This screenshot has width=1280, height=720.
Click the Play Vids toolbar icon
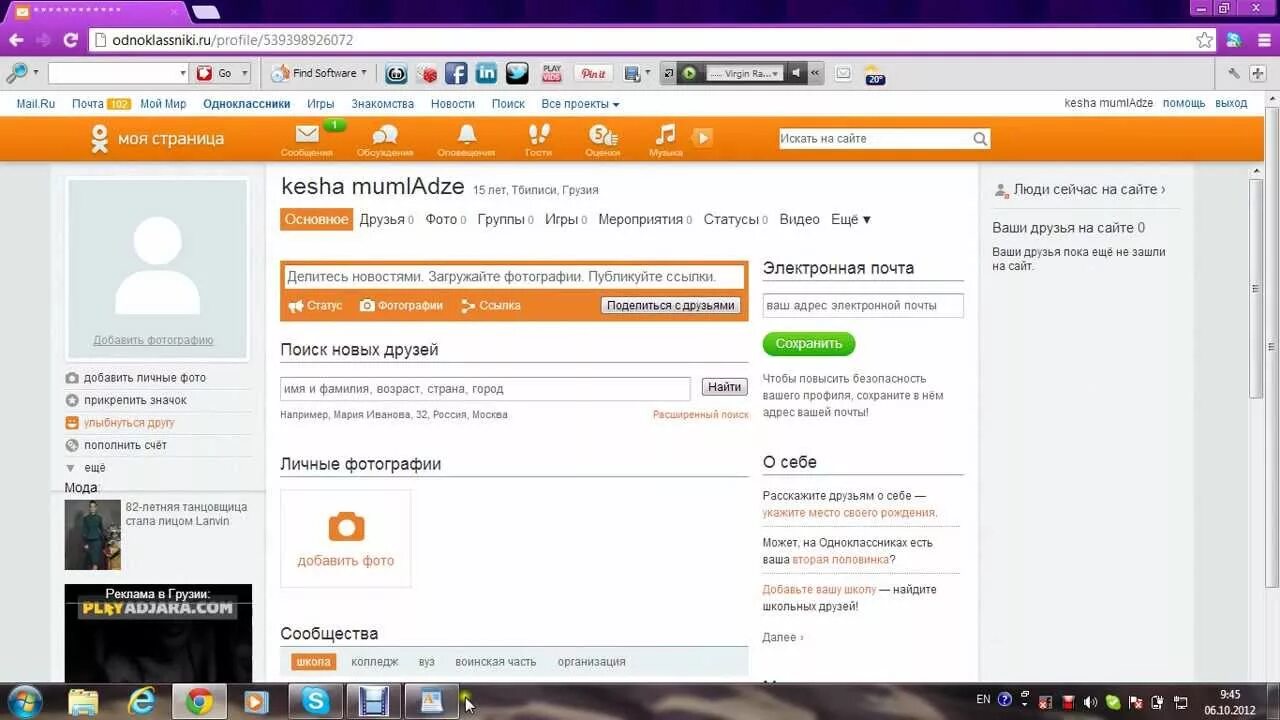click(x=552, y=73)
